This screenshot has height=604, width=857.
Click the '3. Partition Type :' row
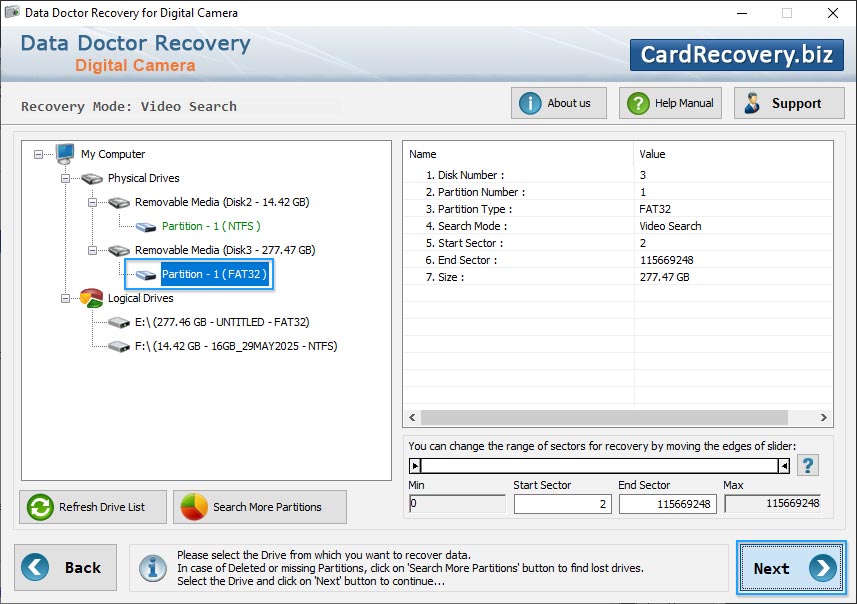618,209
